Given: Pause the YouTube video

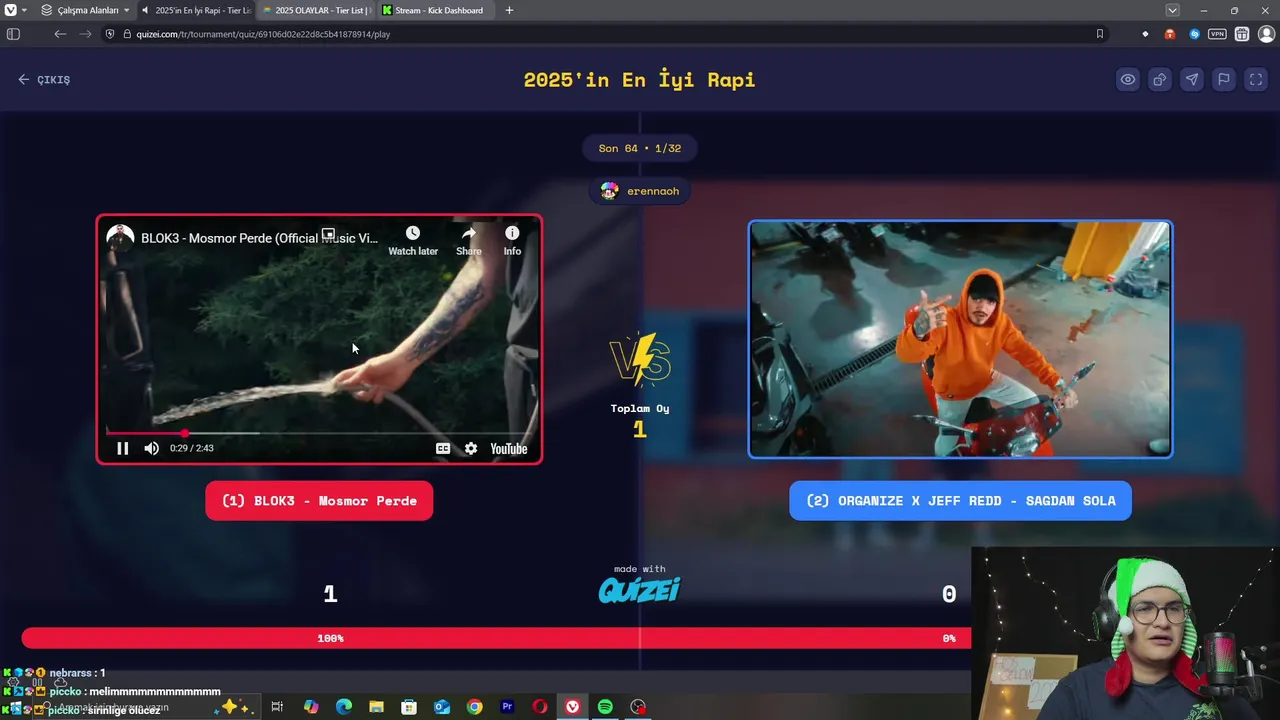Looking at the screenshot, I should tap(122, 449).
